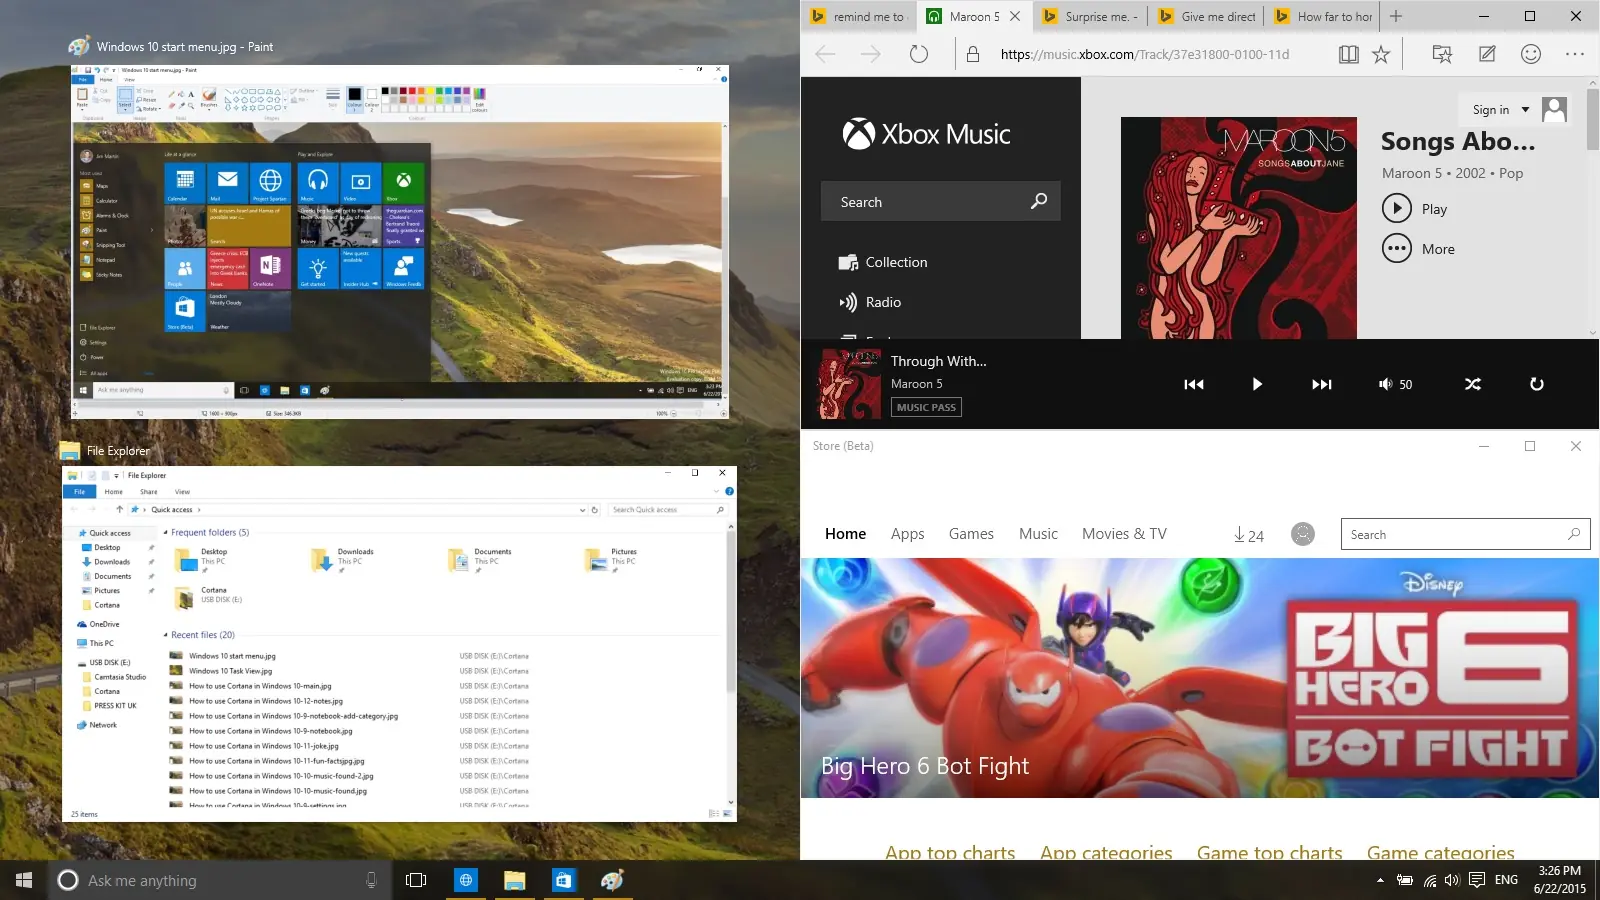Image resolution: width=1600 pixels, height=900 pixels.
Task: Click the Play button for Songs About Jane
Action: pos(1415,208)
